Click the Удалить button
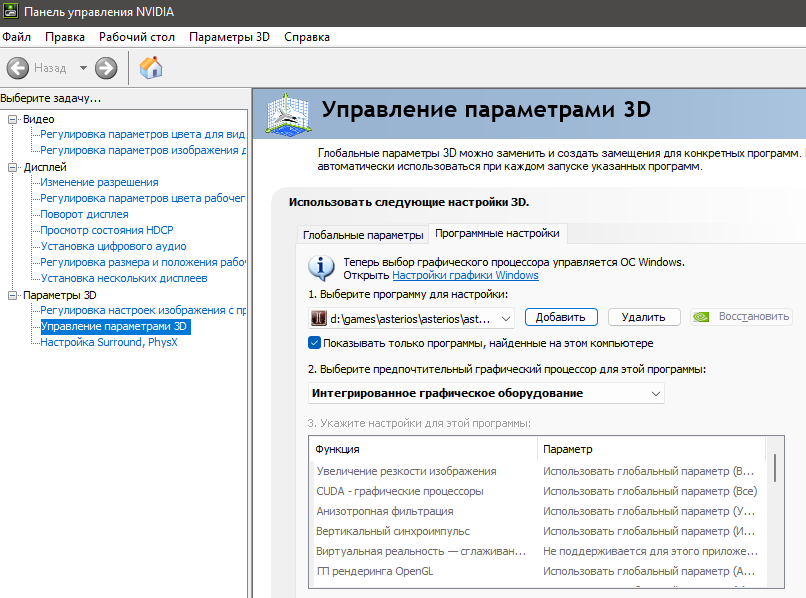 644,317
